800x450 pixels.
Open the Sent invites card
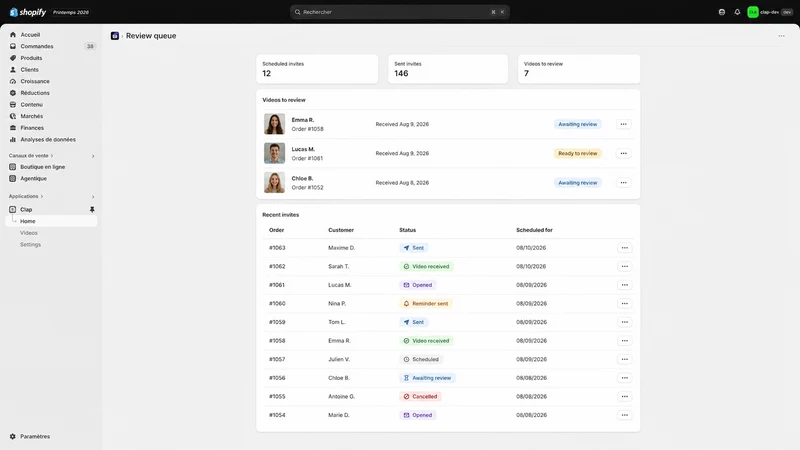click(448, 69)
